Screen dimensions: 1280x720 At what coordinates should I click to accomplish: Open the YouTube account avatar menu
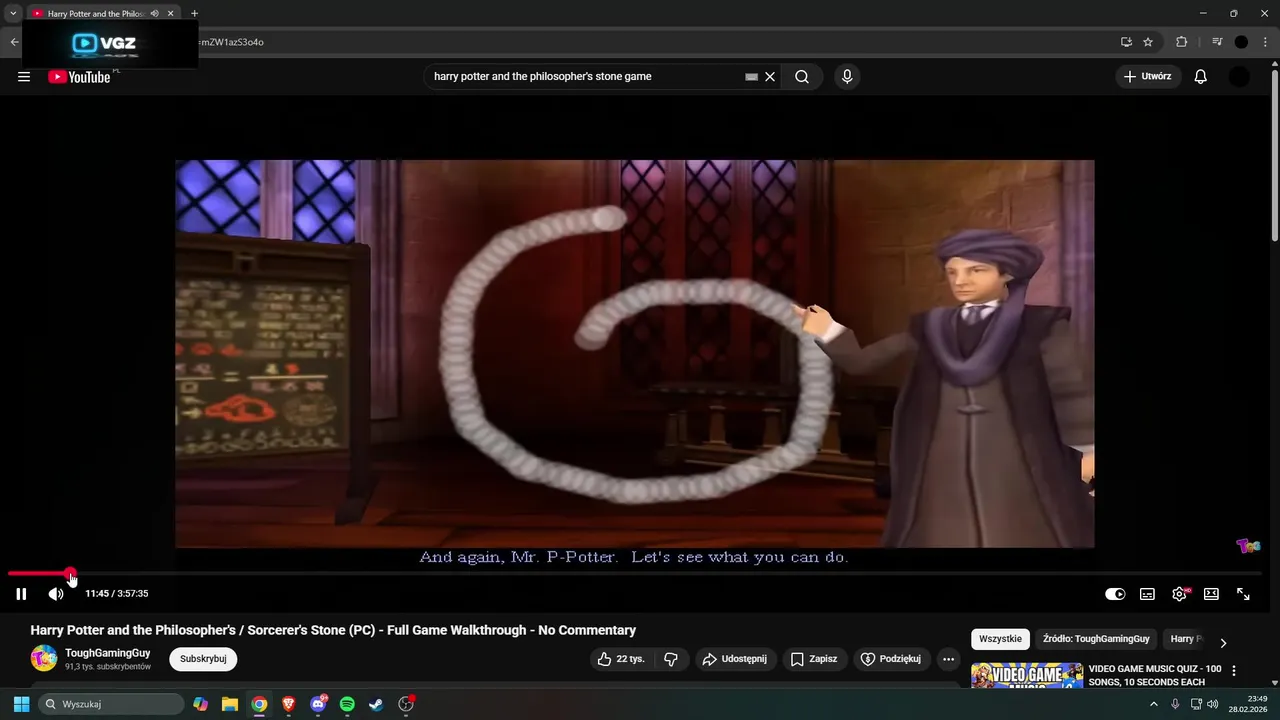(x=1239, y=77)
